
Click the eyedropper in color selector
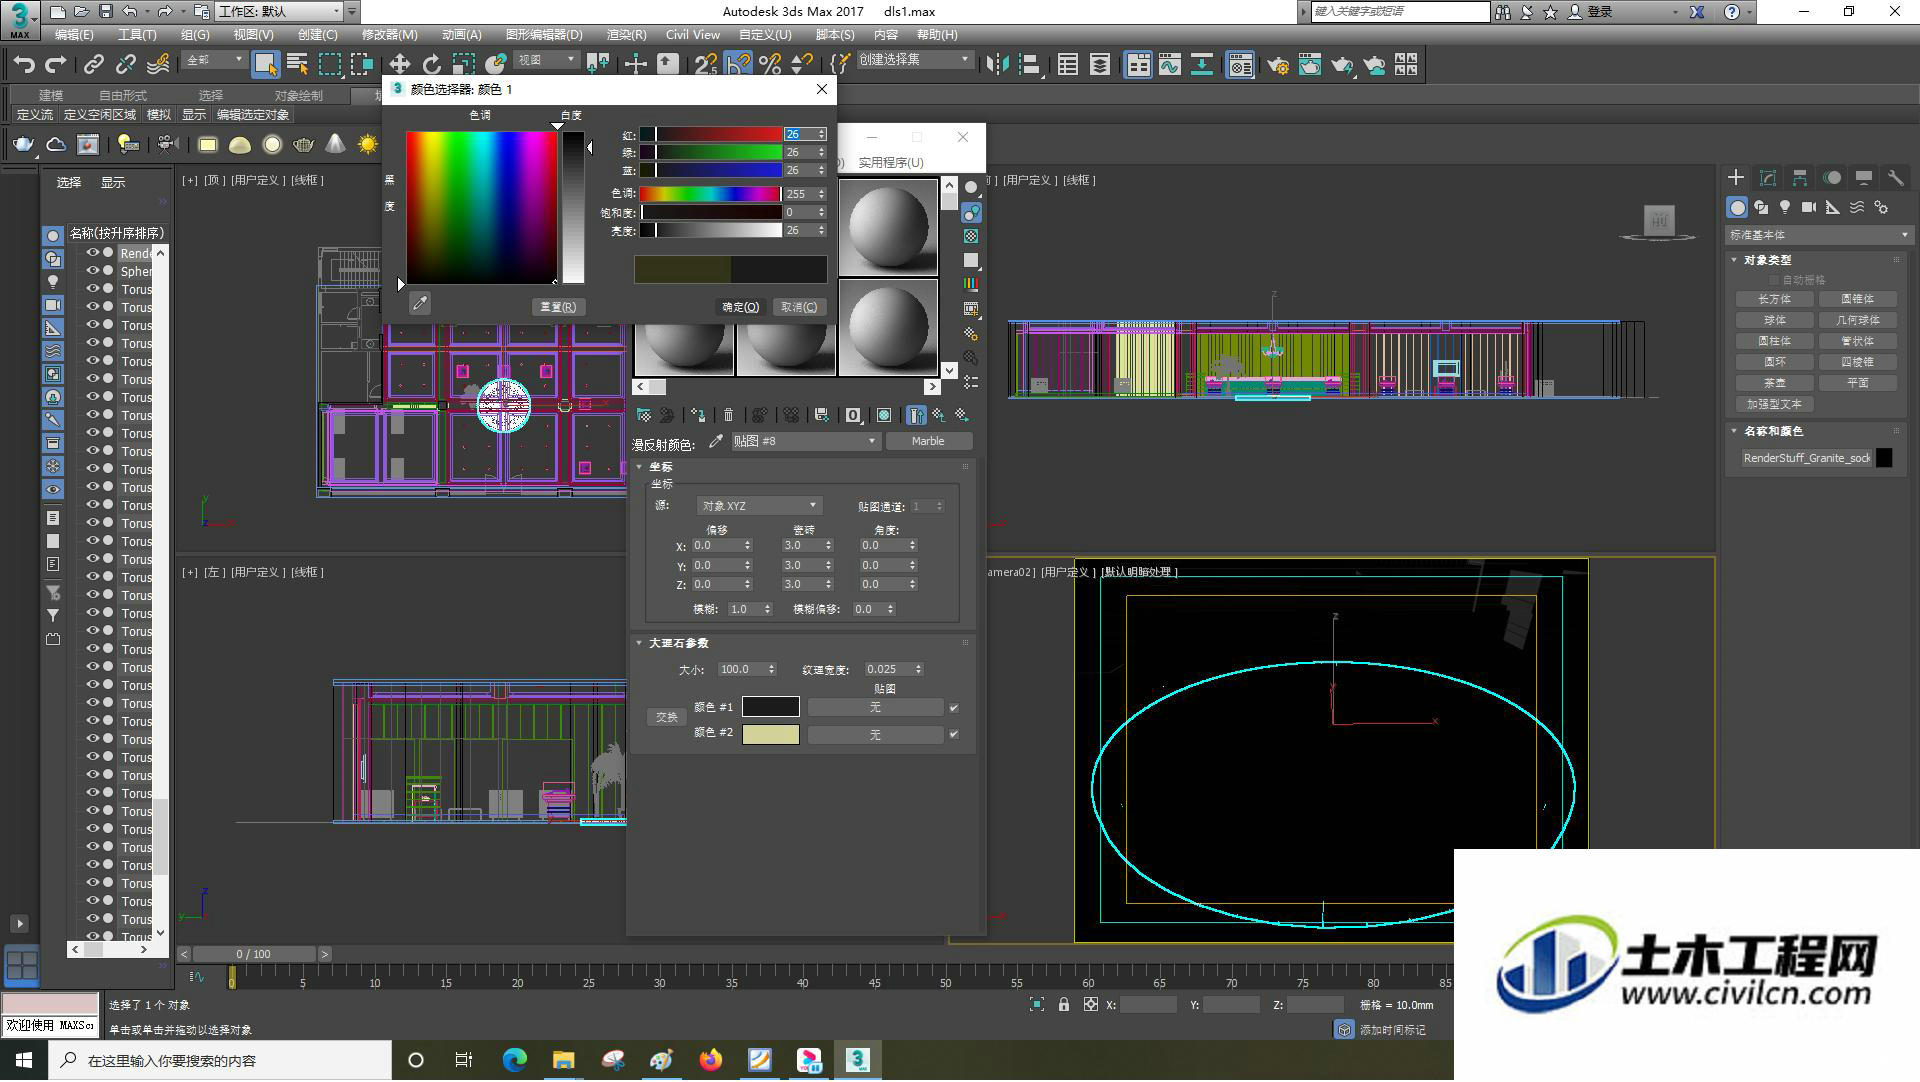pos(420,303)
